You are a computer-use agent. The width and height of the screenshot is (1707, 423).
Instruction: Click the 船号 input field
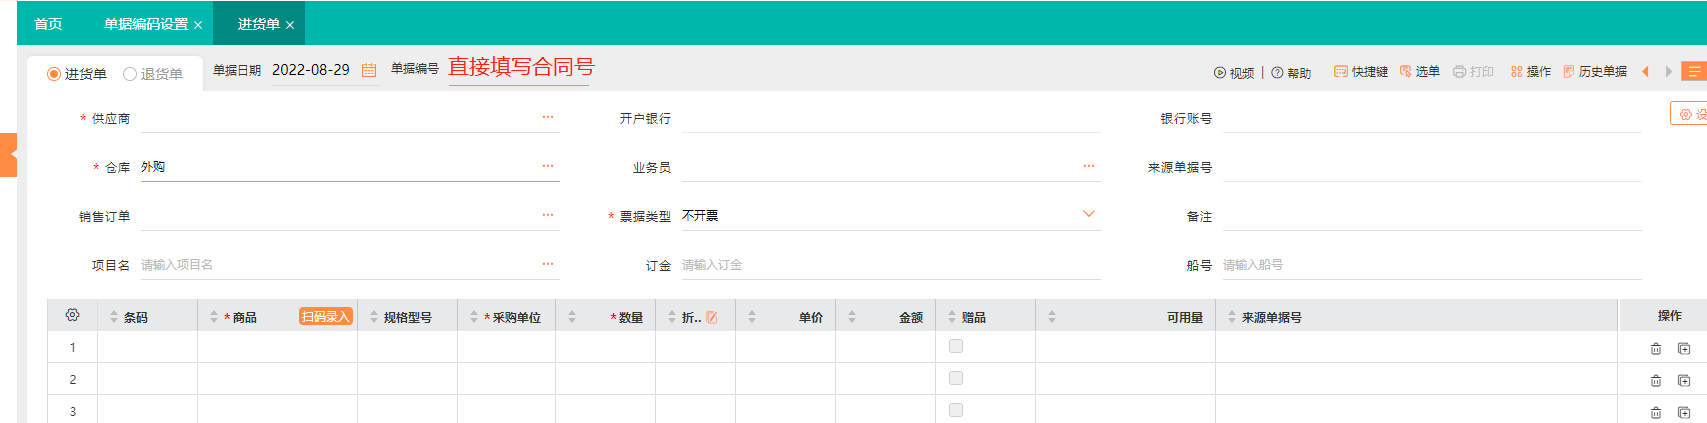(1432, 265)
